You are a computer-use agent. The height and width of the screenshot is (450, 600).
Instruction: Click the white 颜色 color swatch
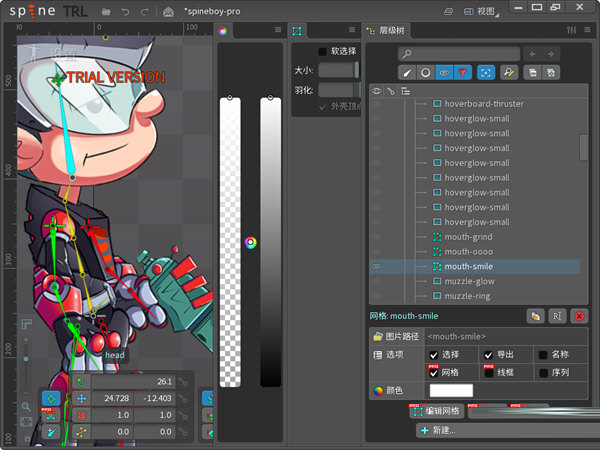(x=451, y=391)
